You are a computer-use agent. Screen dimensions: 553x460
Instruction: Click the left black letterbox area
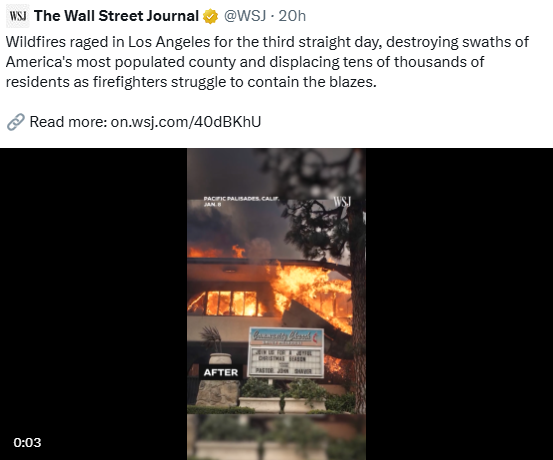click(x=93, y=304)
